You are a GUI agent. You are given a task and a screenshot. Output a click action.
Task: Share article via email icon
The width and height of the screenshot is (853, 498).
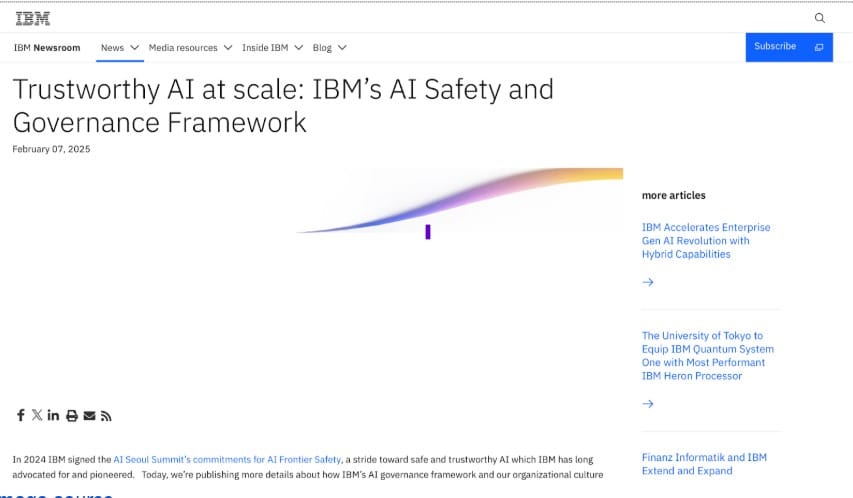[89, 415]
